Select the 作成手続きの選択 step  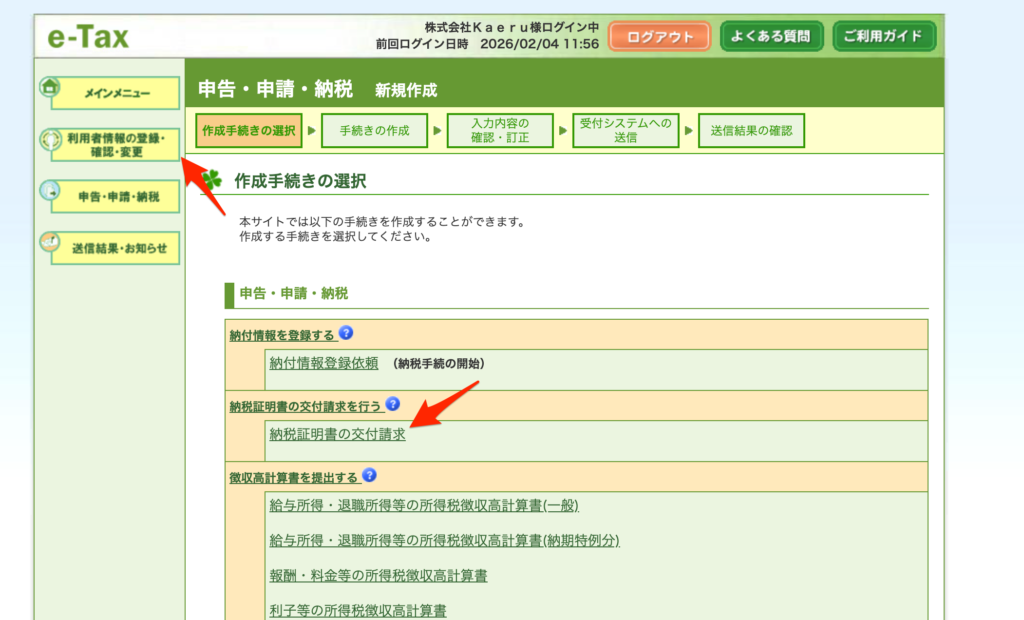tap(248, 131)
